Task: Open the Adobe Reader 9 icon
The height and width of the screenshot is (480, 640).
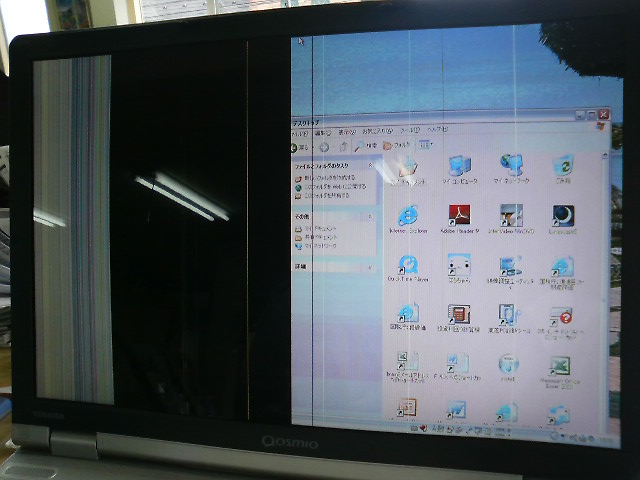Action: [x=458, y=216]
